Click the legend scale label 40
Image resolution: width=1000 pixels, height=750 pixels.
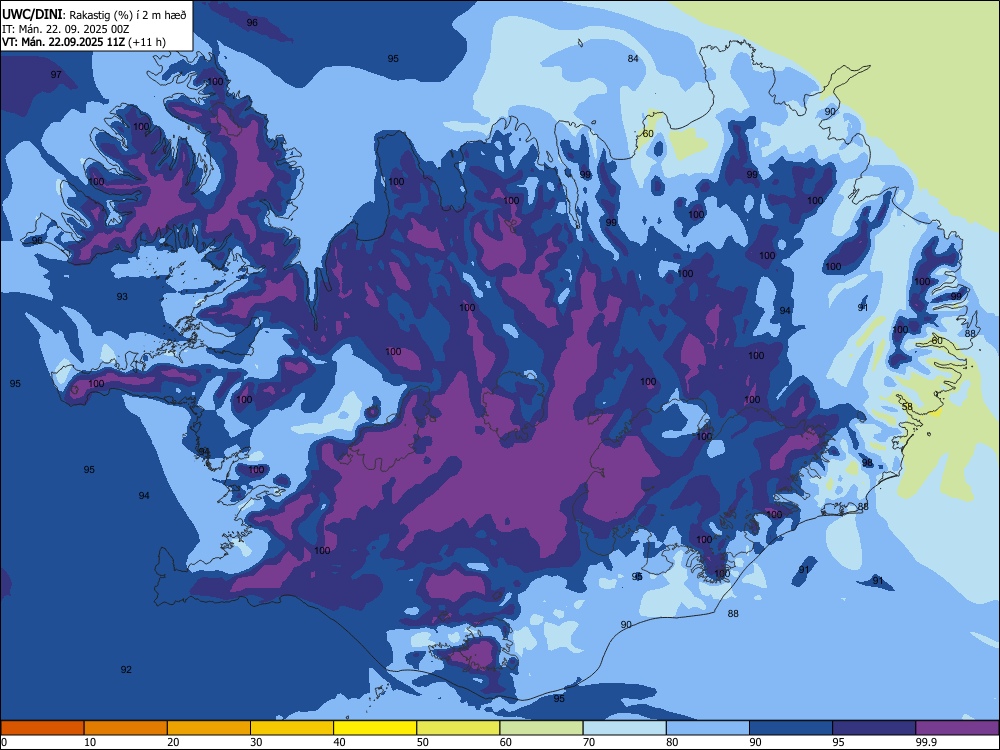(x=339, y=742)
